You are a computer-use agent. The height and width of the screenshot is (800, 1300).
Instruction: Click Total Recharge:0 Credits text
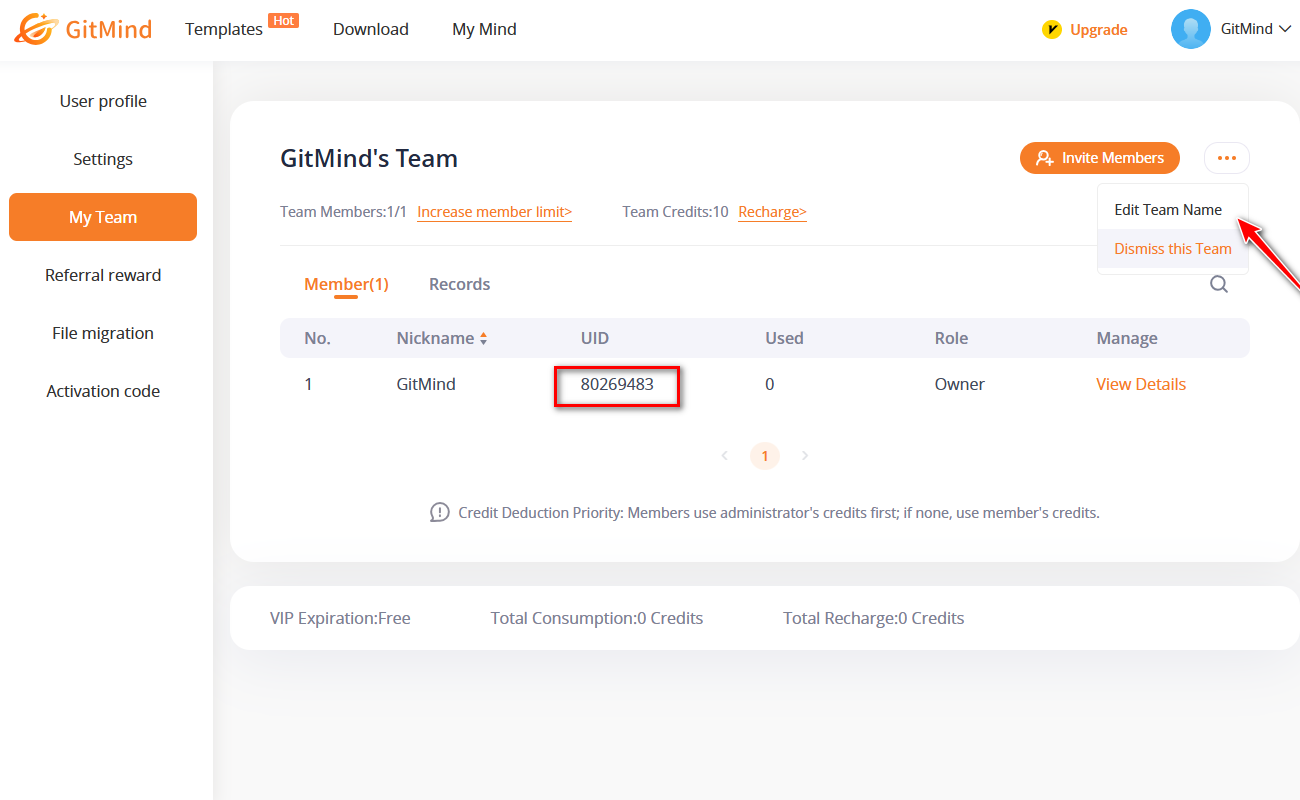pos(874,618)
